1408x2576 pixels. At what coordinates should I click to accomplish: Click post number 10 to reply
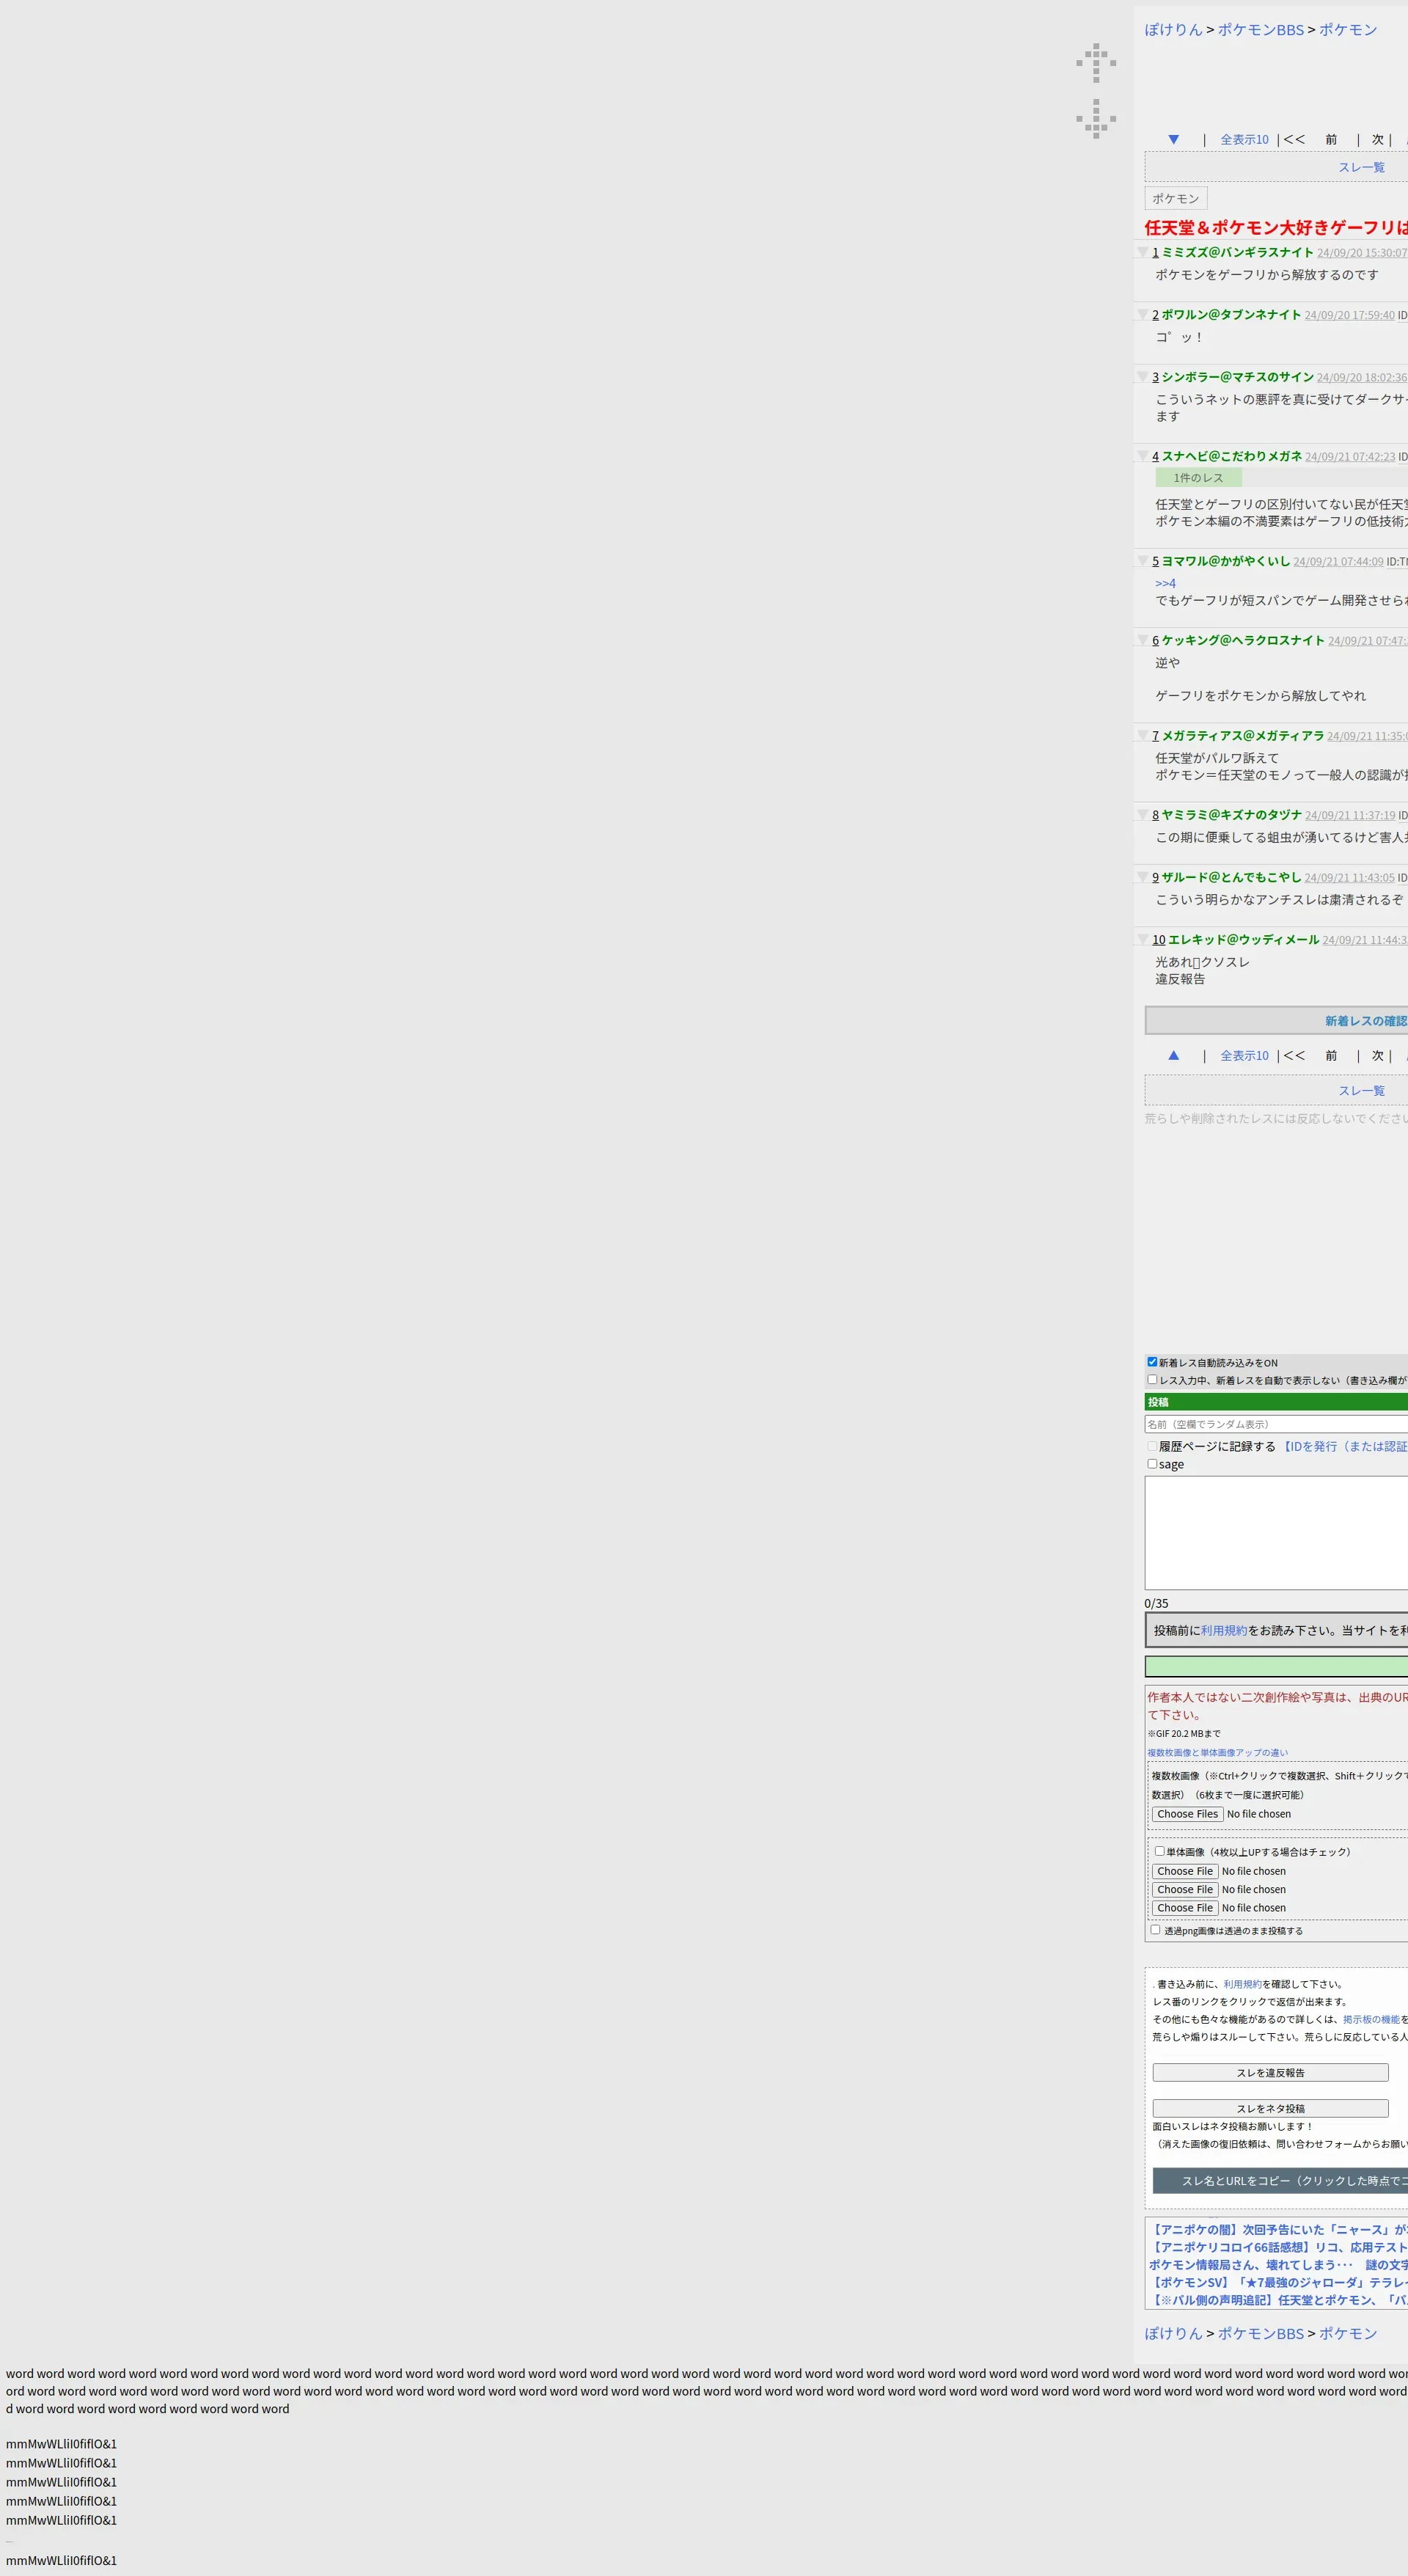point(1158,940)
